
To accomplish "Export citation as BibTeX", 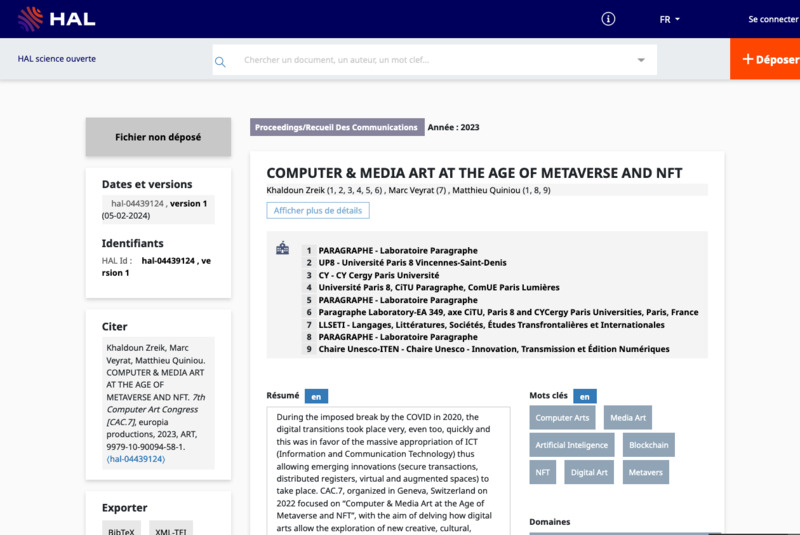I will 122,531.
